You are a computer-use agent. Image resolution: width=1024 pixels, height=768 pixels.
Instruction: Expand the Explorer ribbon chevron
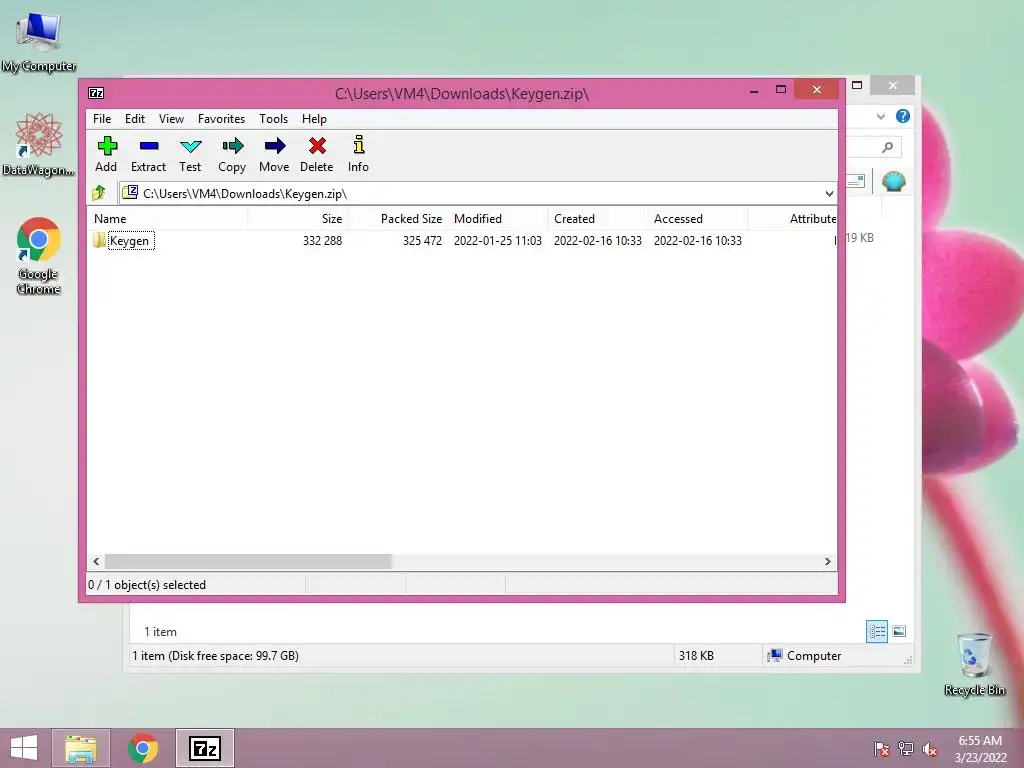[880, 116]
